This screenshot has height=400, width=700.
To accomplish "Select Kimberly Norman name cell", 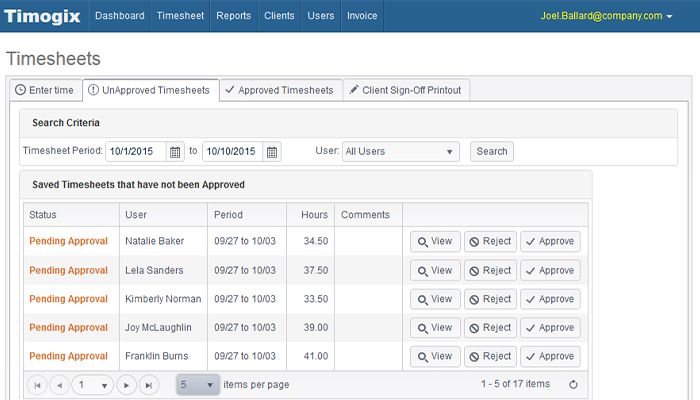I will point(163,299).
